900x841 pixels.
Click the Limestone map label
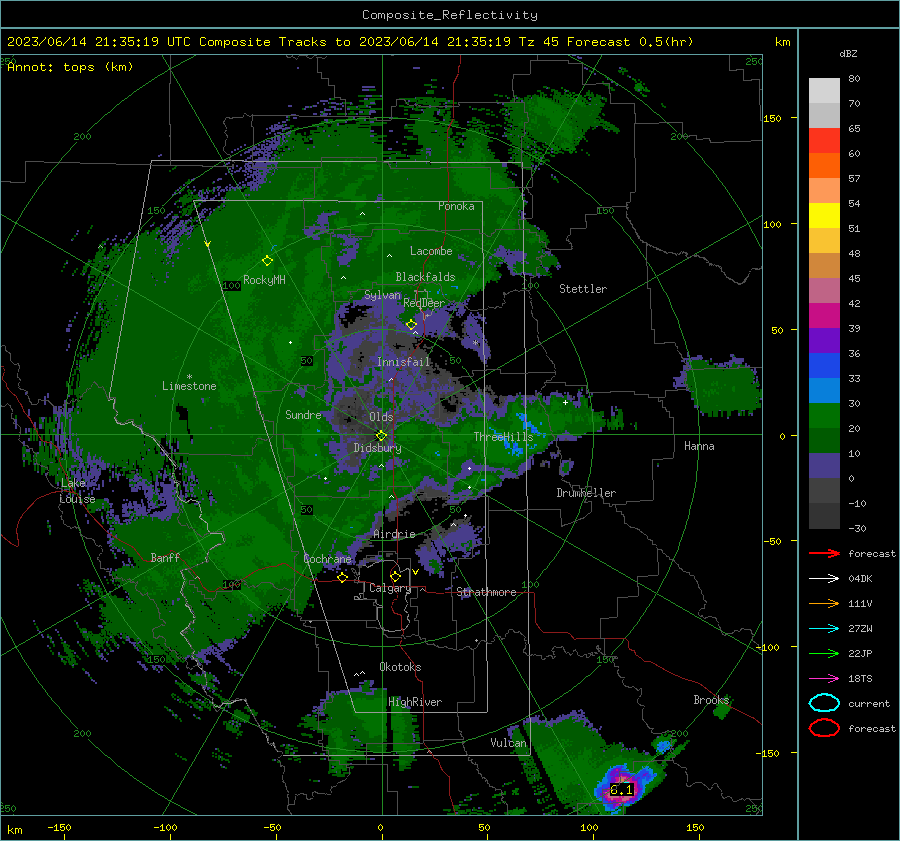[189, 386]
